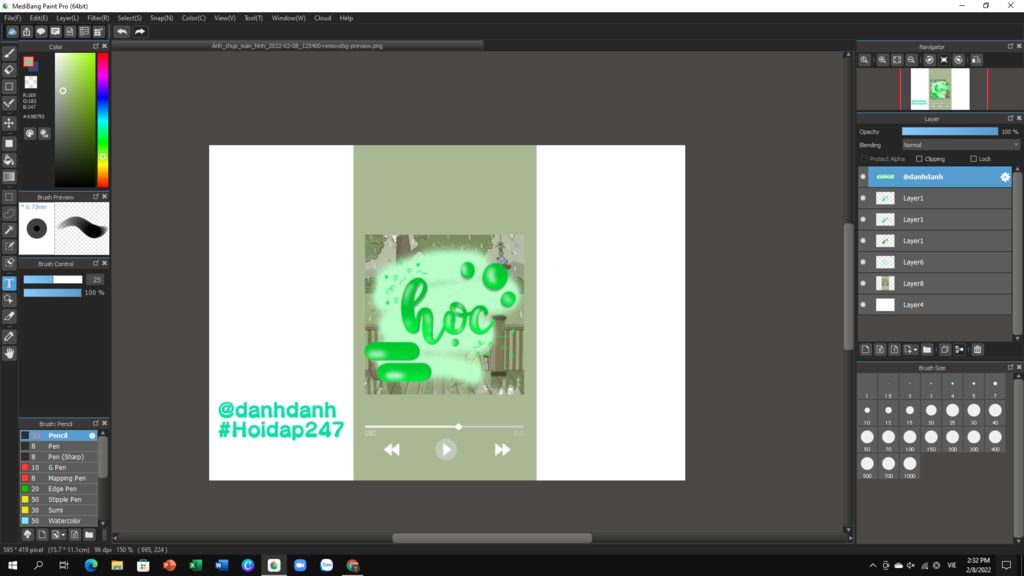Choose brush size 100 preset
The width and height of the screenshot is (1024, 576).
click(x=910, y=439)
